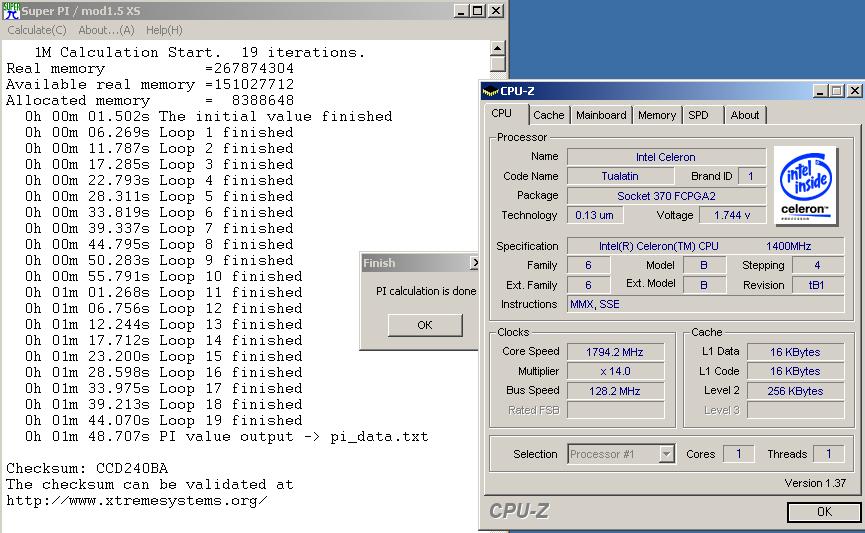Click the L1 Code value '16 KBytes'
Viewport: 865px width, 533px height.
795,371
